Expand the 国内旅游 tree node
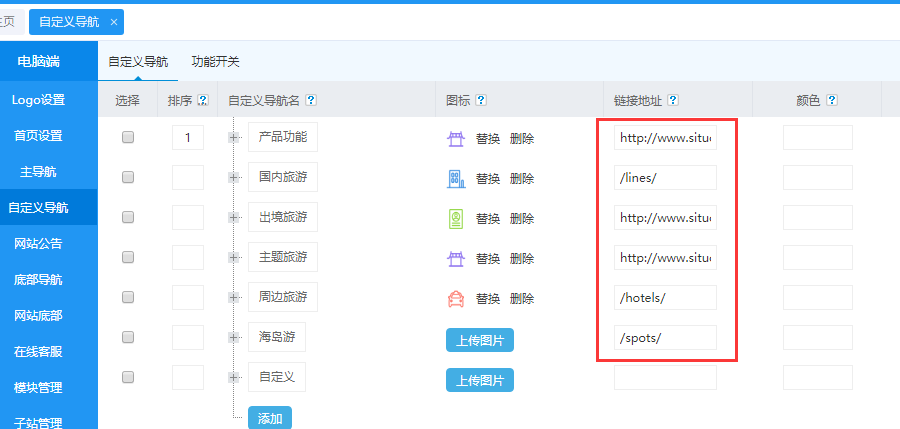Viewport: 900px width, 429px height. point(235,178)
